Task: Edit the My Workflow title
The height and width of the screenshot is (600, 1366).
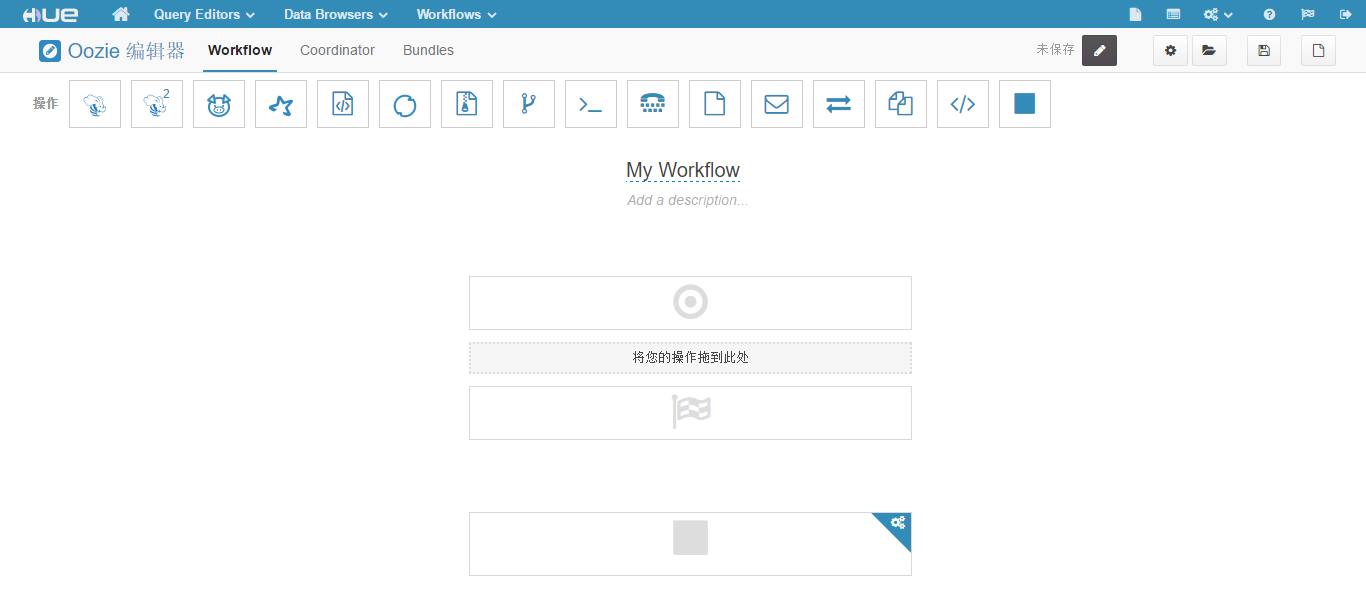Action: click(x=683, y=170)
